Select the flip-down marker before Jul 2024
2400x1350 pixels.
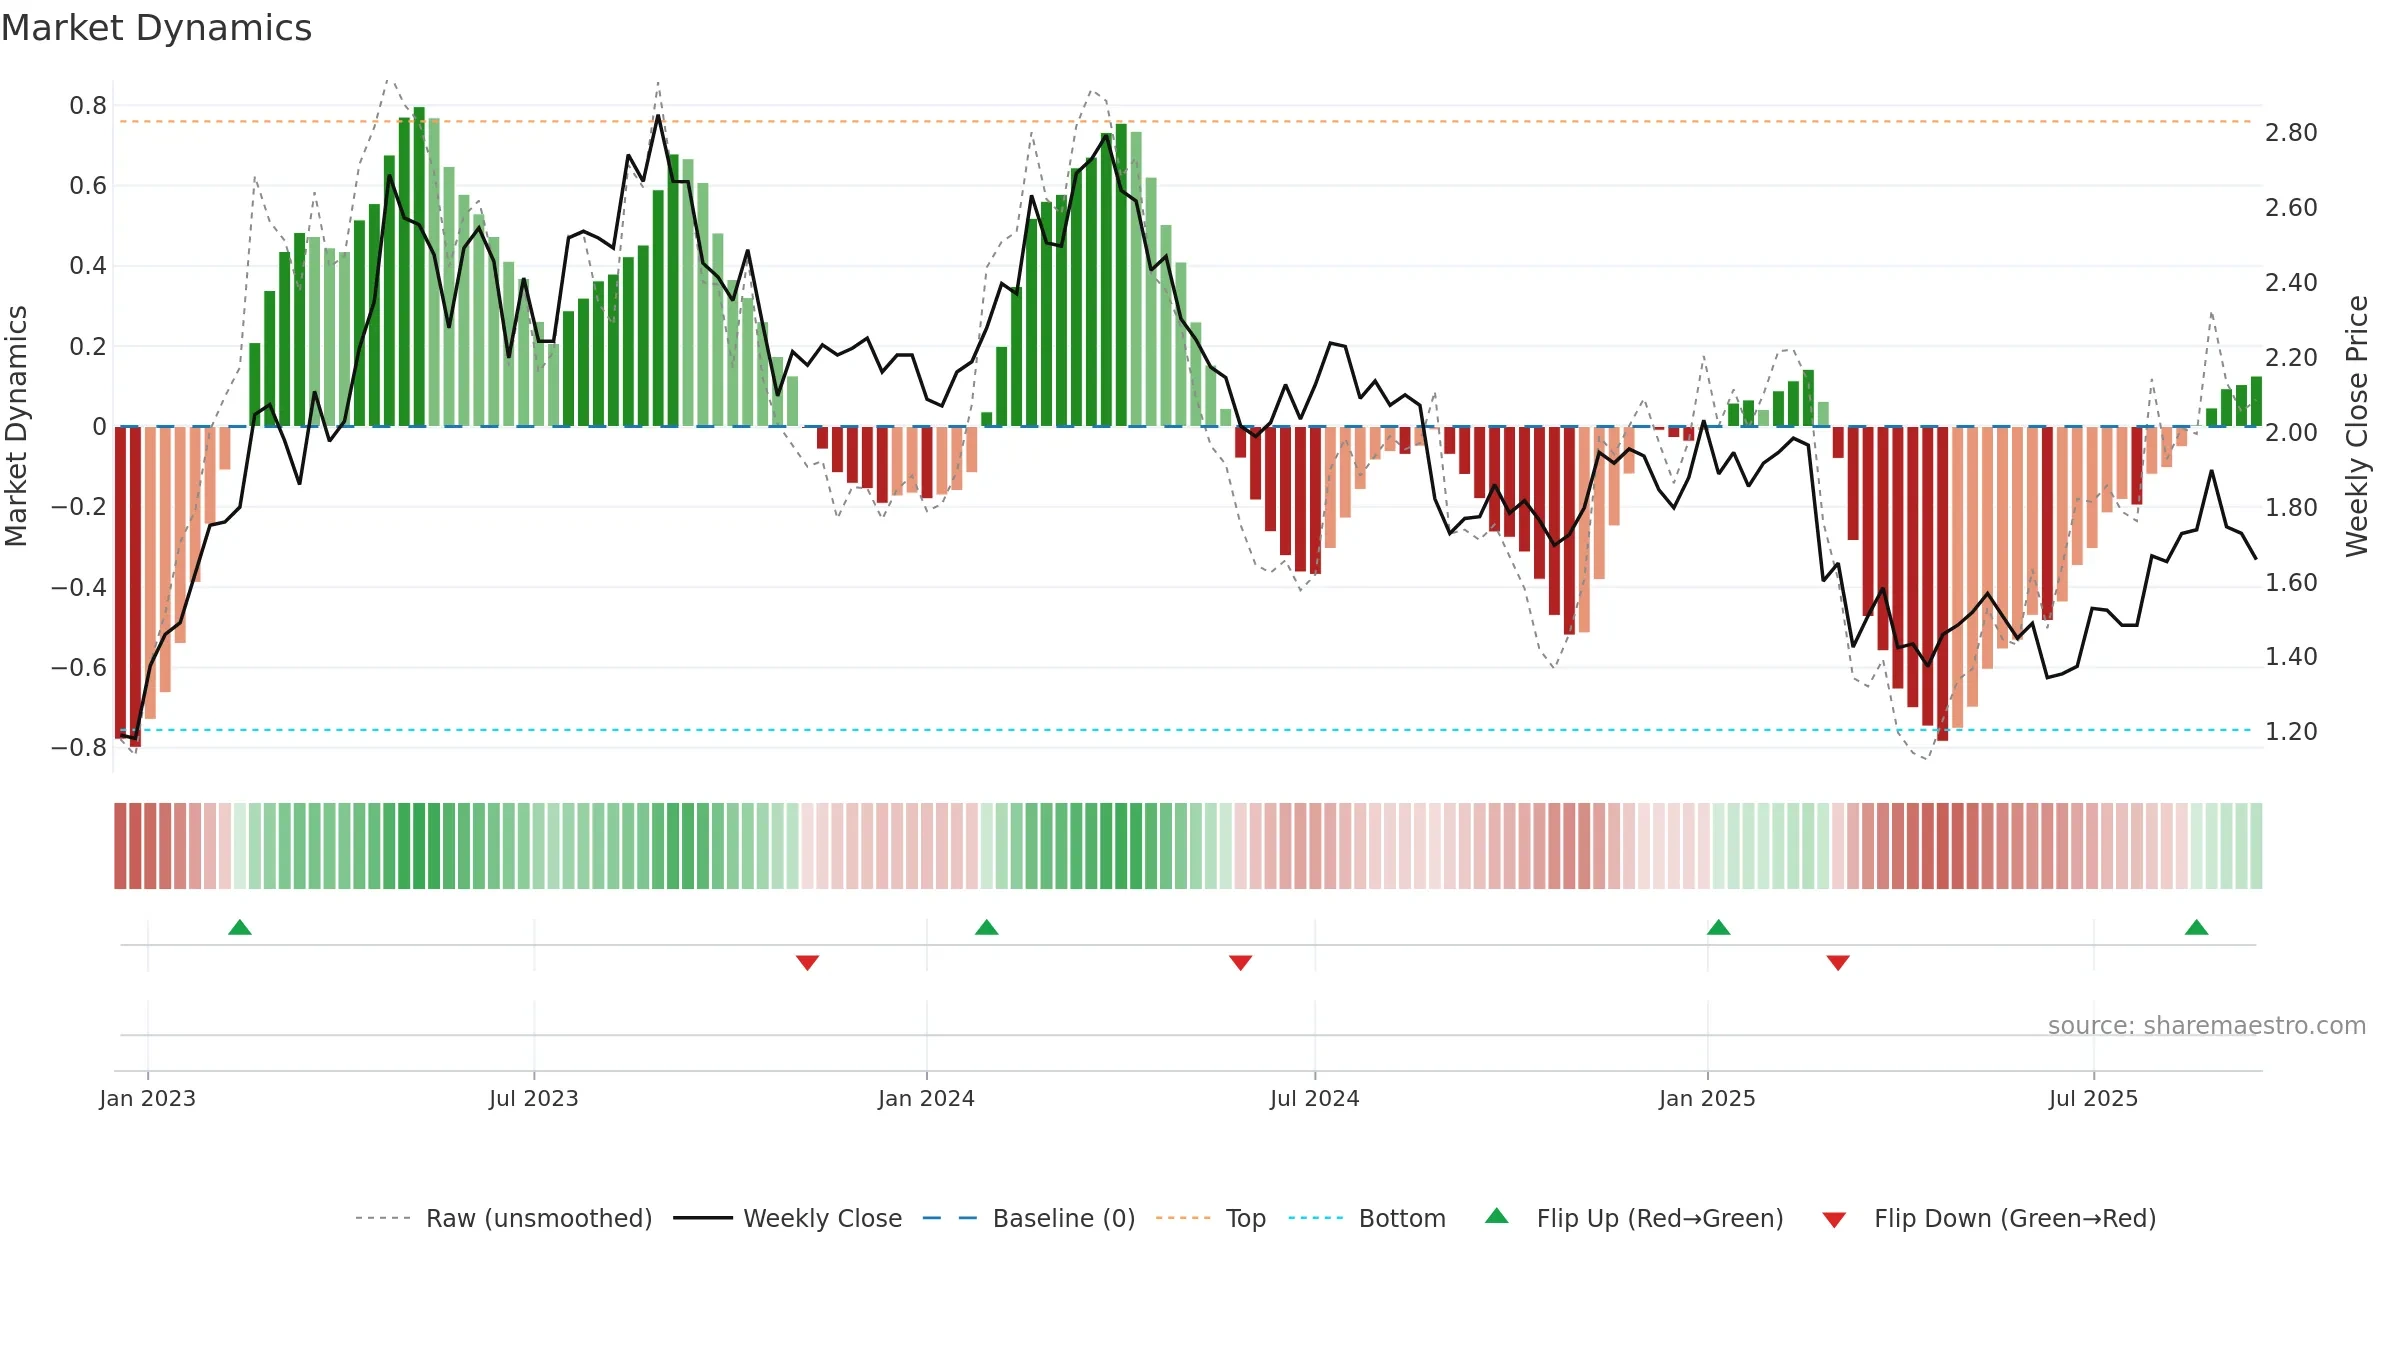tap(1241, 963)
